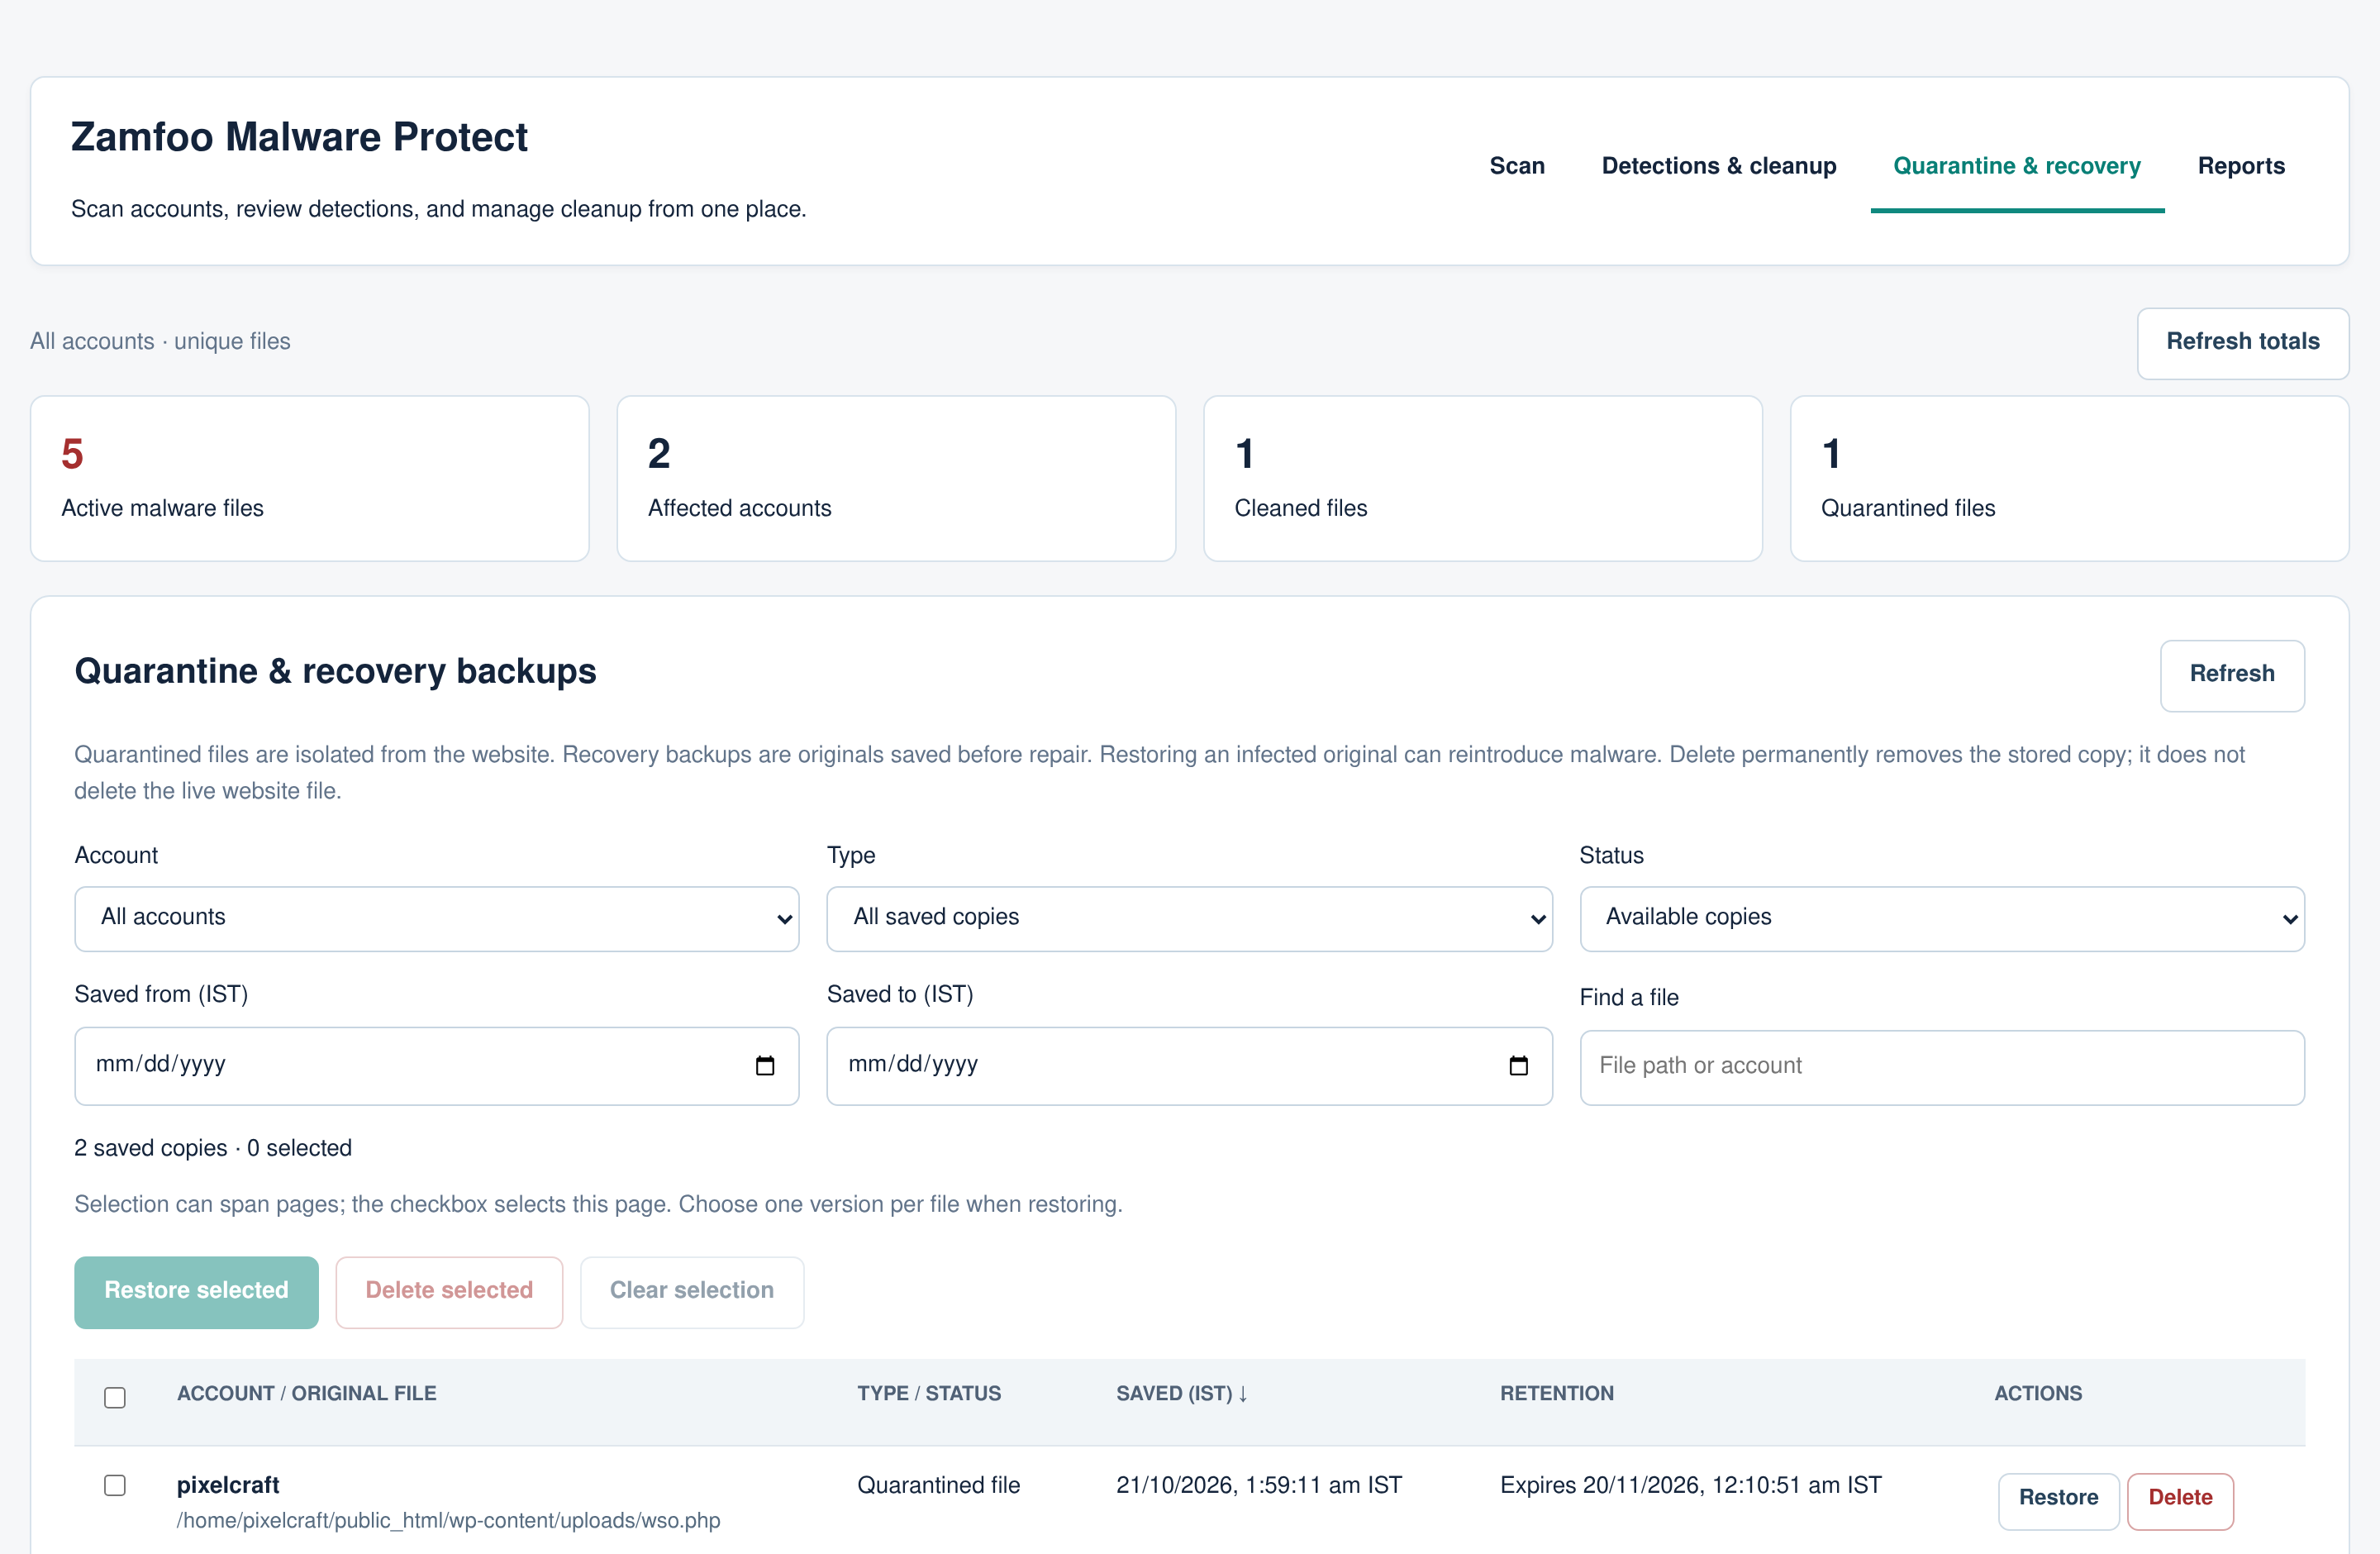Image resolution: width=2380 pixels, height=1554 pixels.
Task: Open the Type dropdown showing All saved copies
Action: [x=1189, y=918]
